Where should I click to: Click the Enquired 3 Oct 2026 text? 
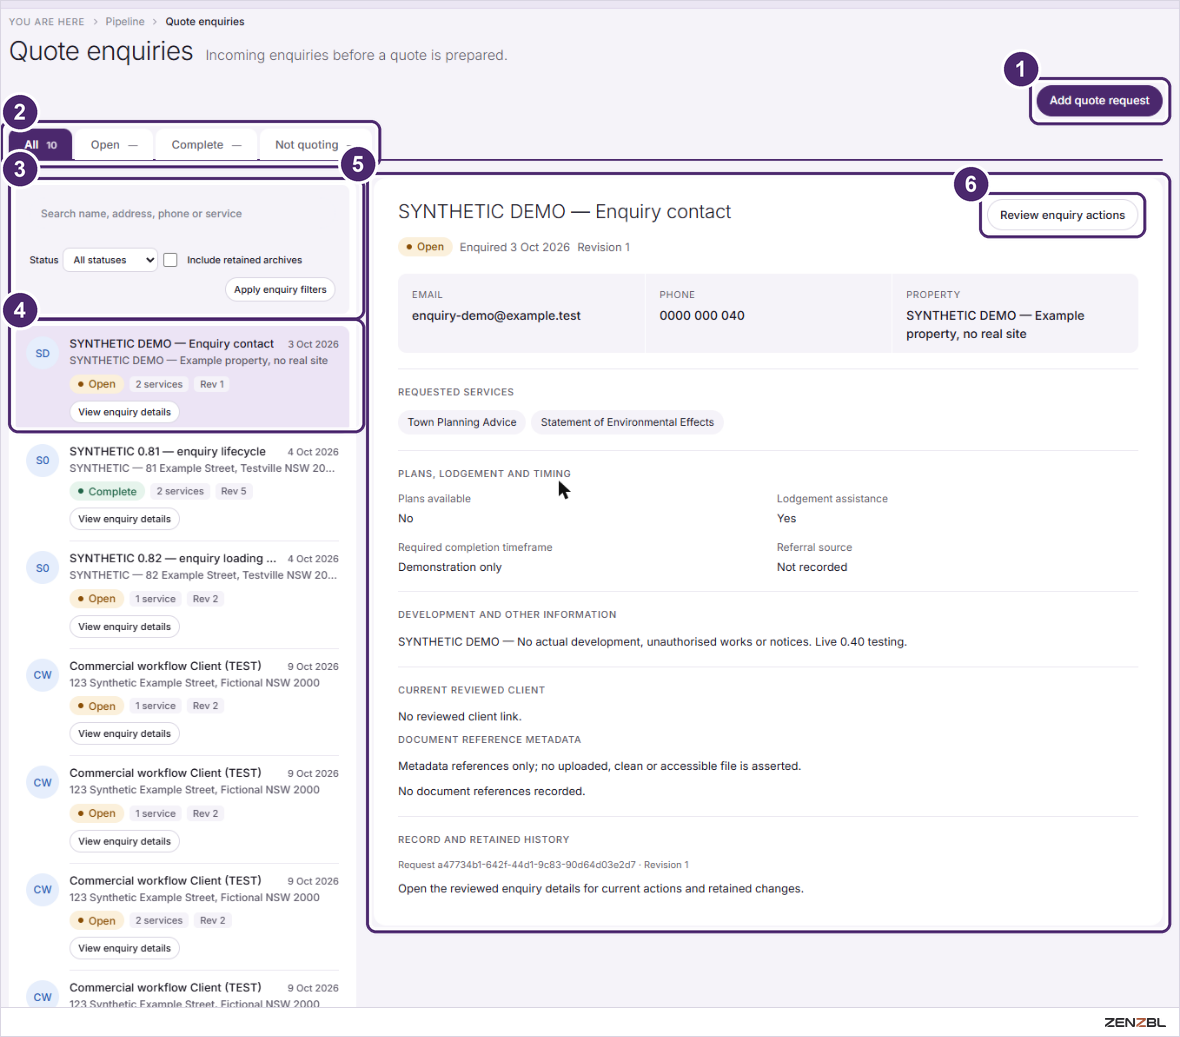(515, 248)
